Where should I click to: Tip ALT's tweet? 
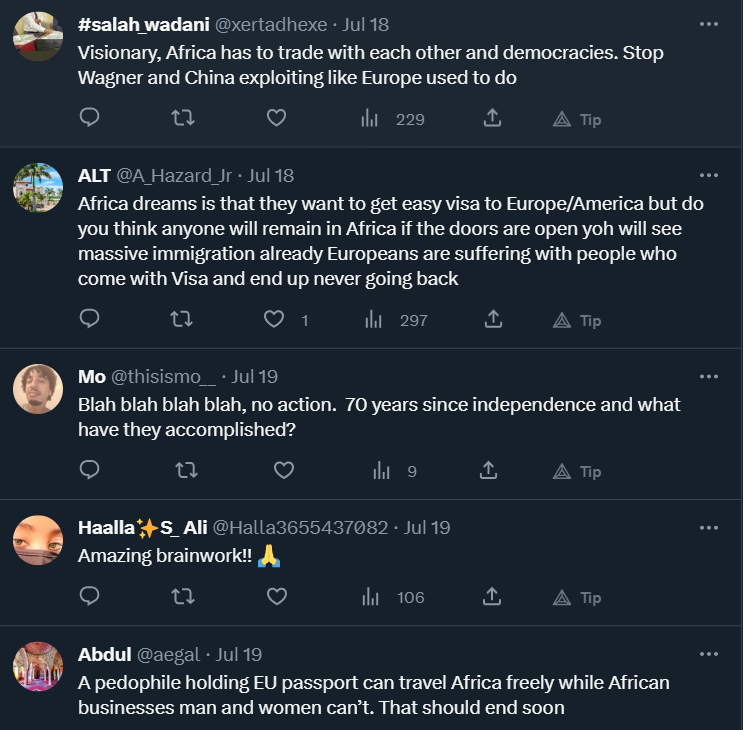point(576,320)
